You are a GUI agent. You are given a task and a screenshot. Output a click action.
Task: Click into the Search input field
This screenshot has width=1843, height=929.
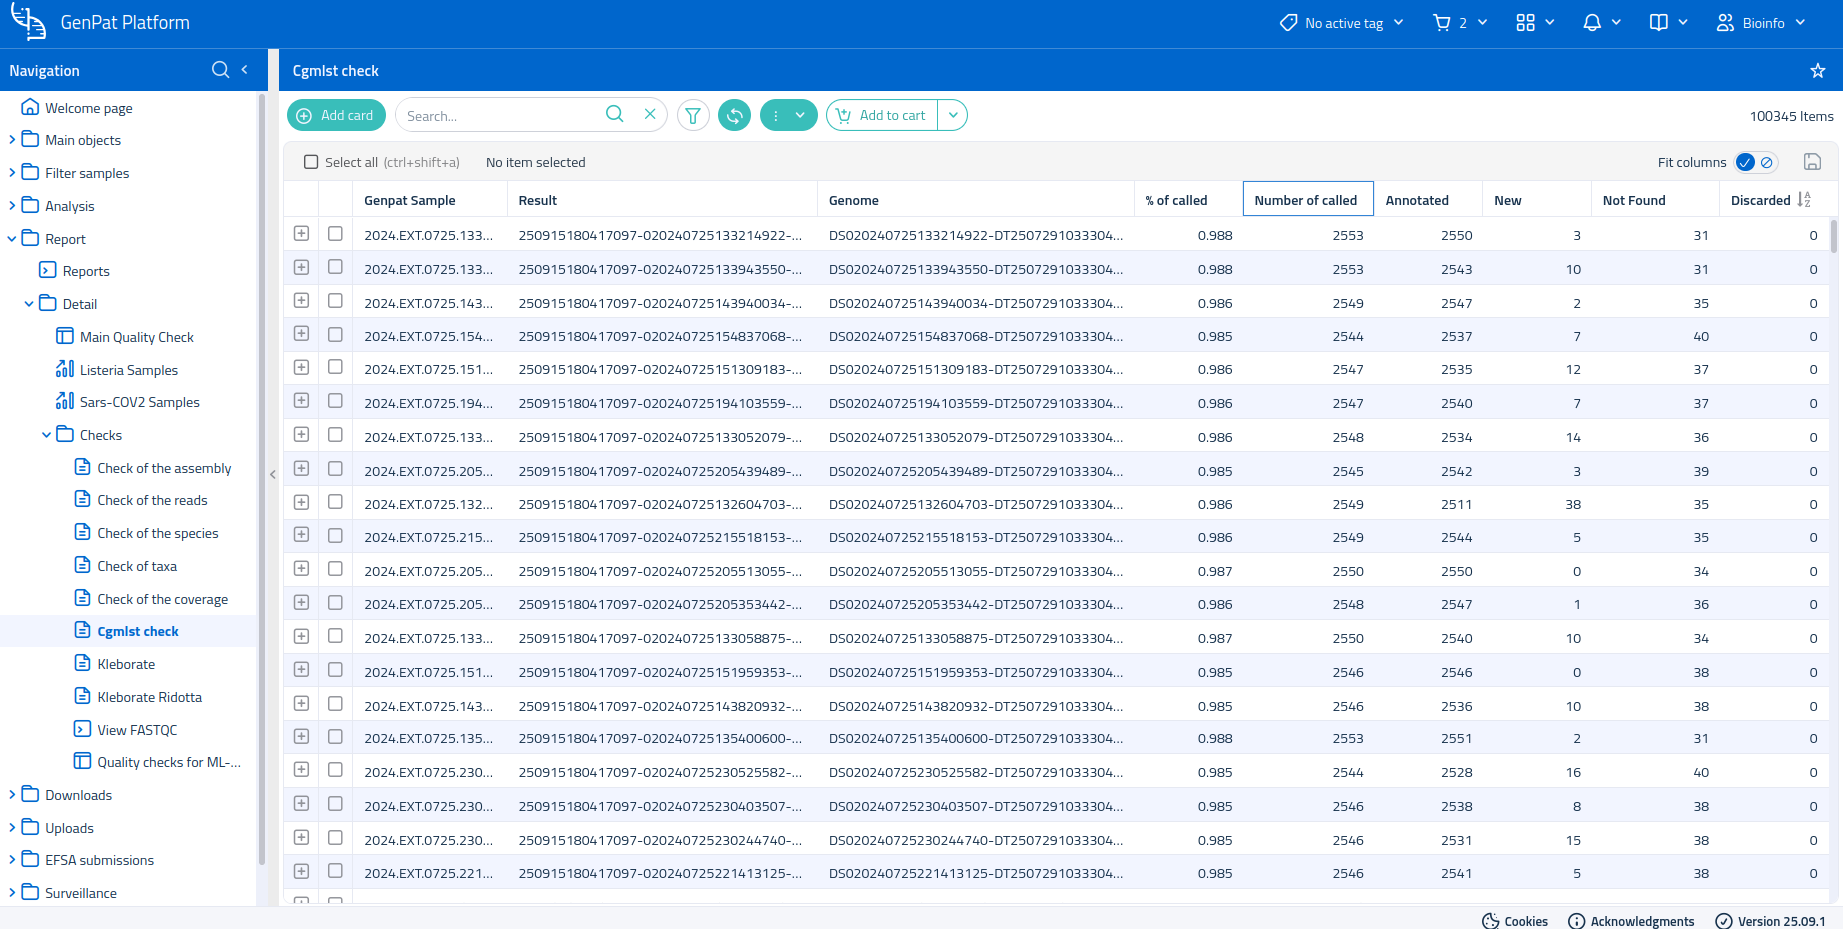point(500,116)
